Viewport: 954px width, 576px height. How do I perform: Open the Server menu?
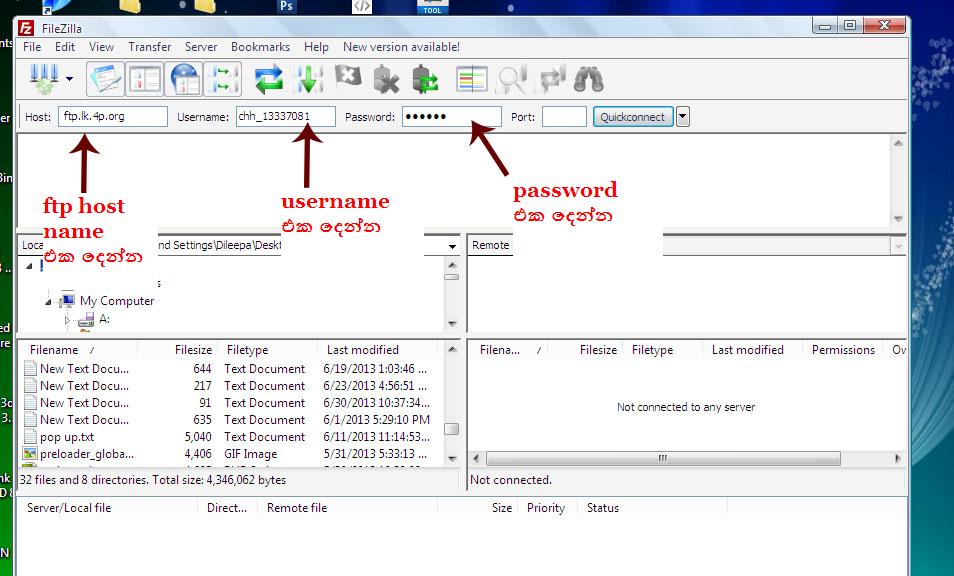click(201, 47)
